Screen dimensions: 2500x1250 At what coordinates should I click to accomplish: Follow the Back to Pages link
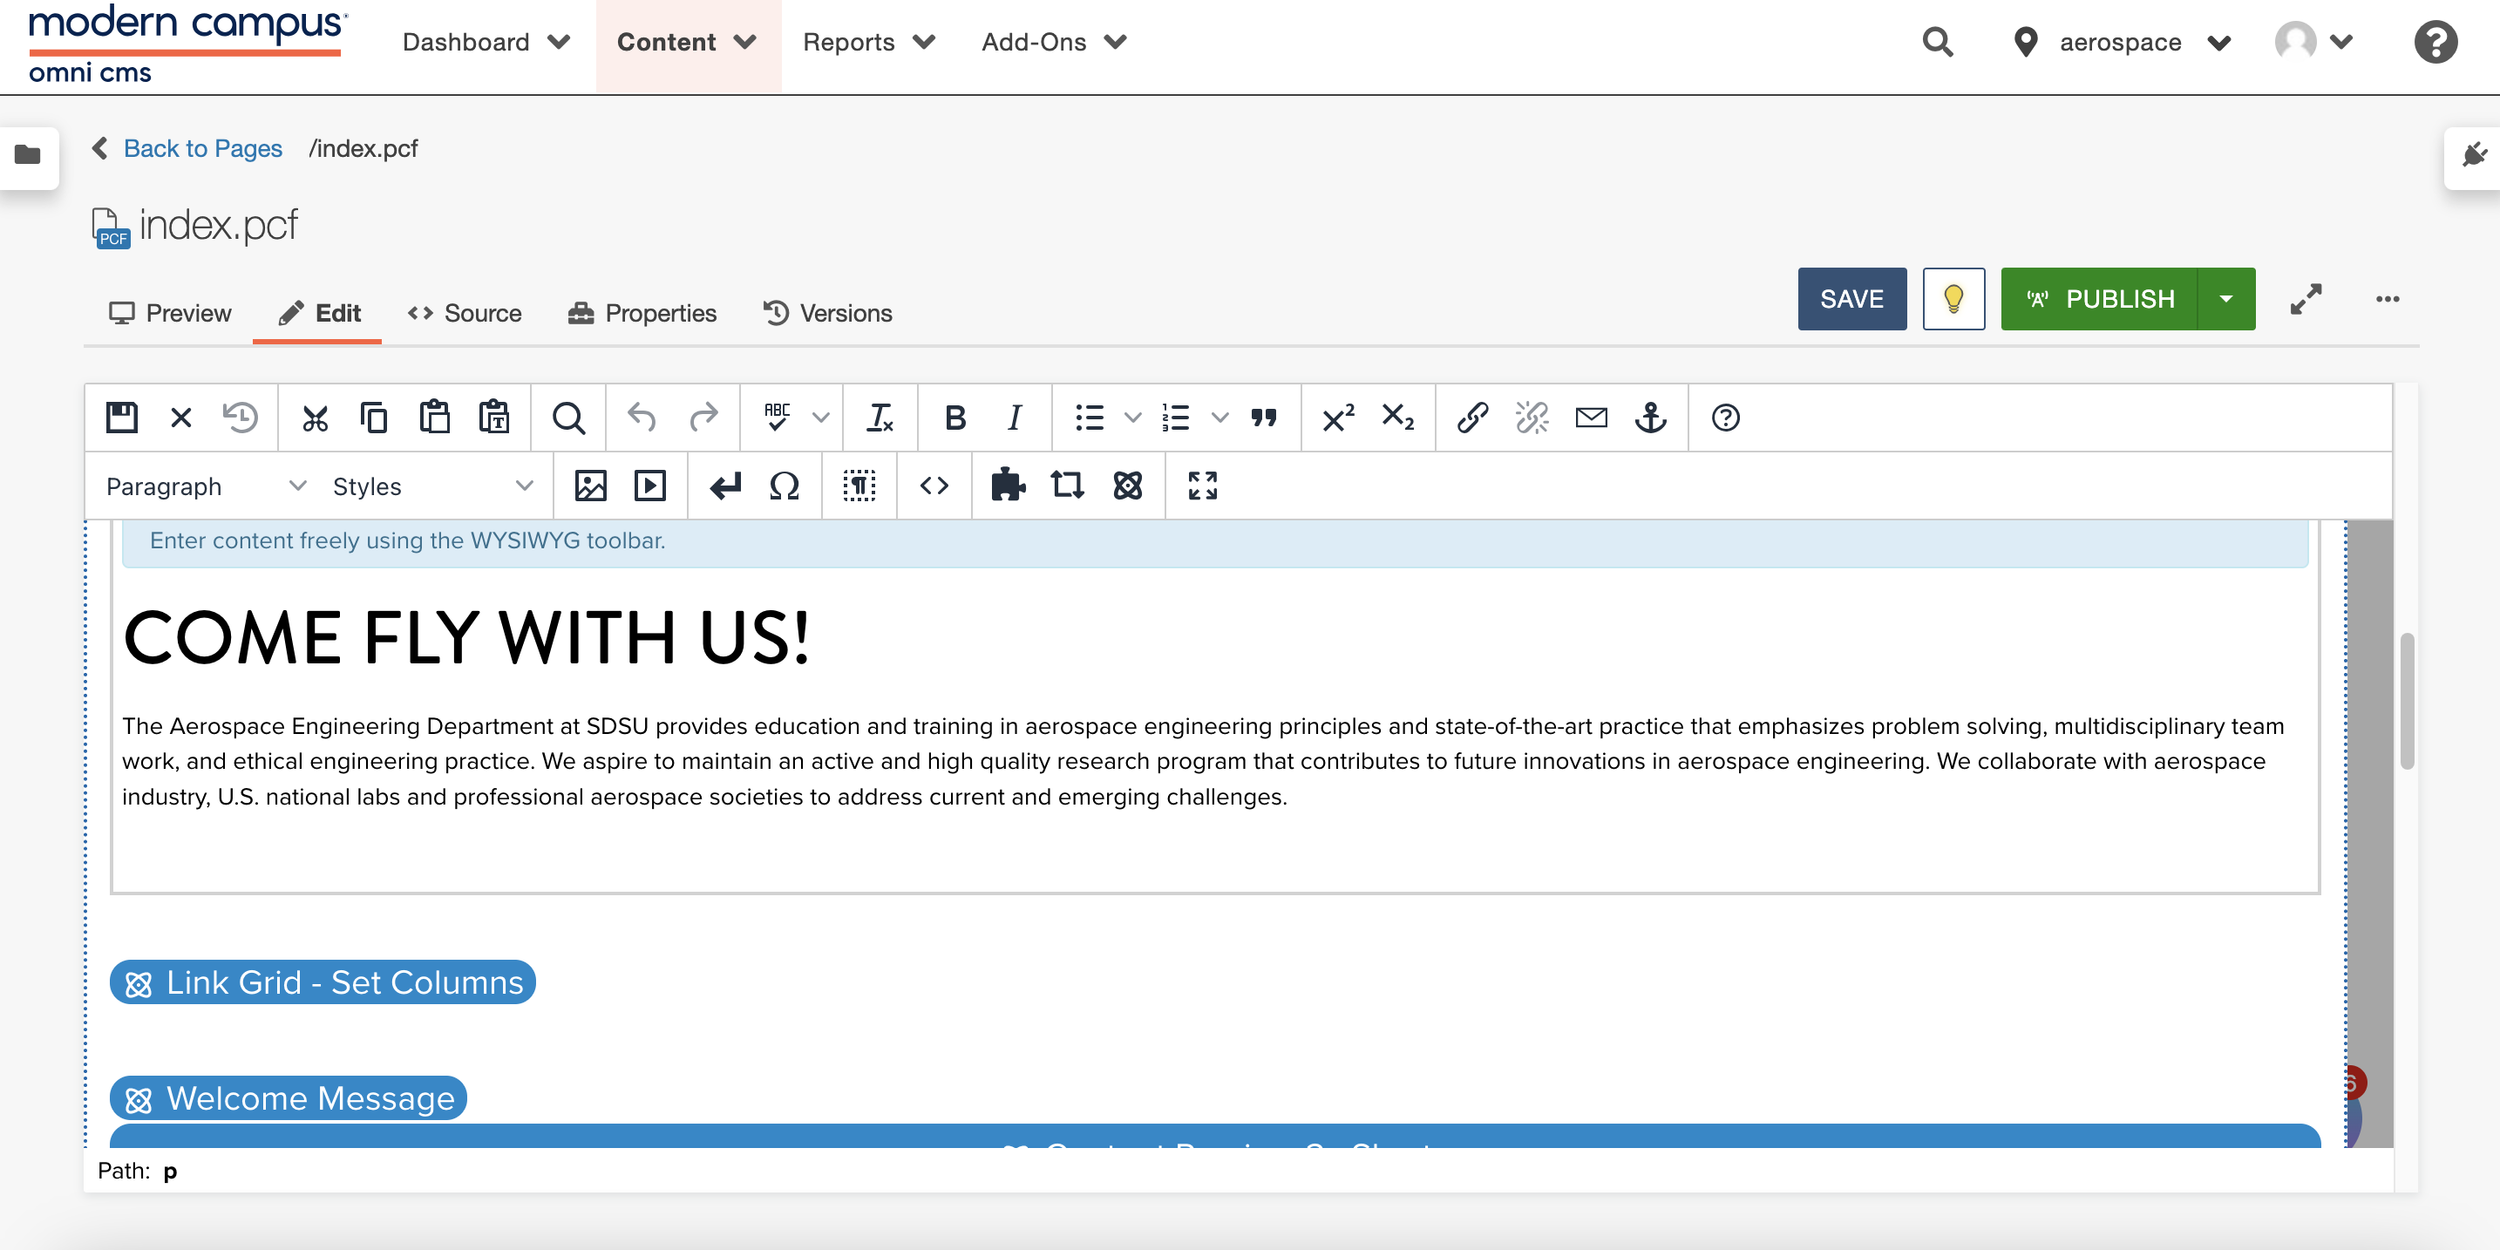(202, 149)
